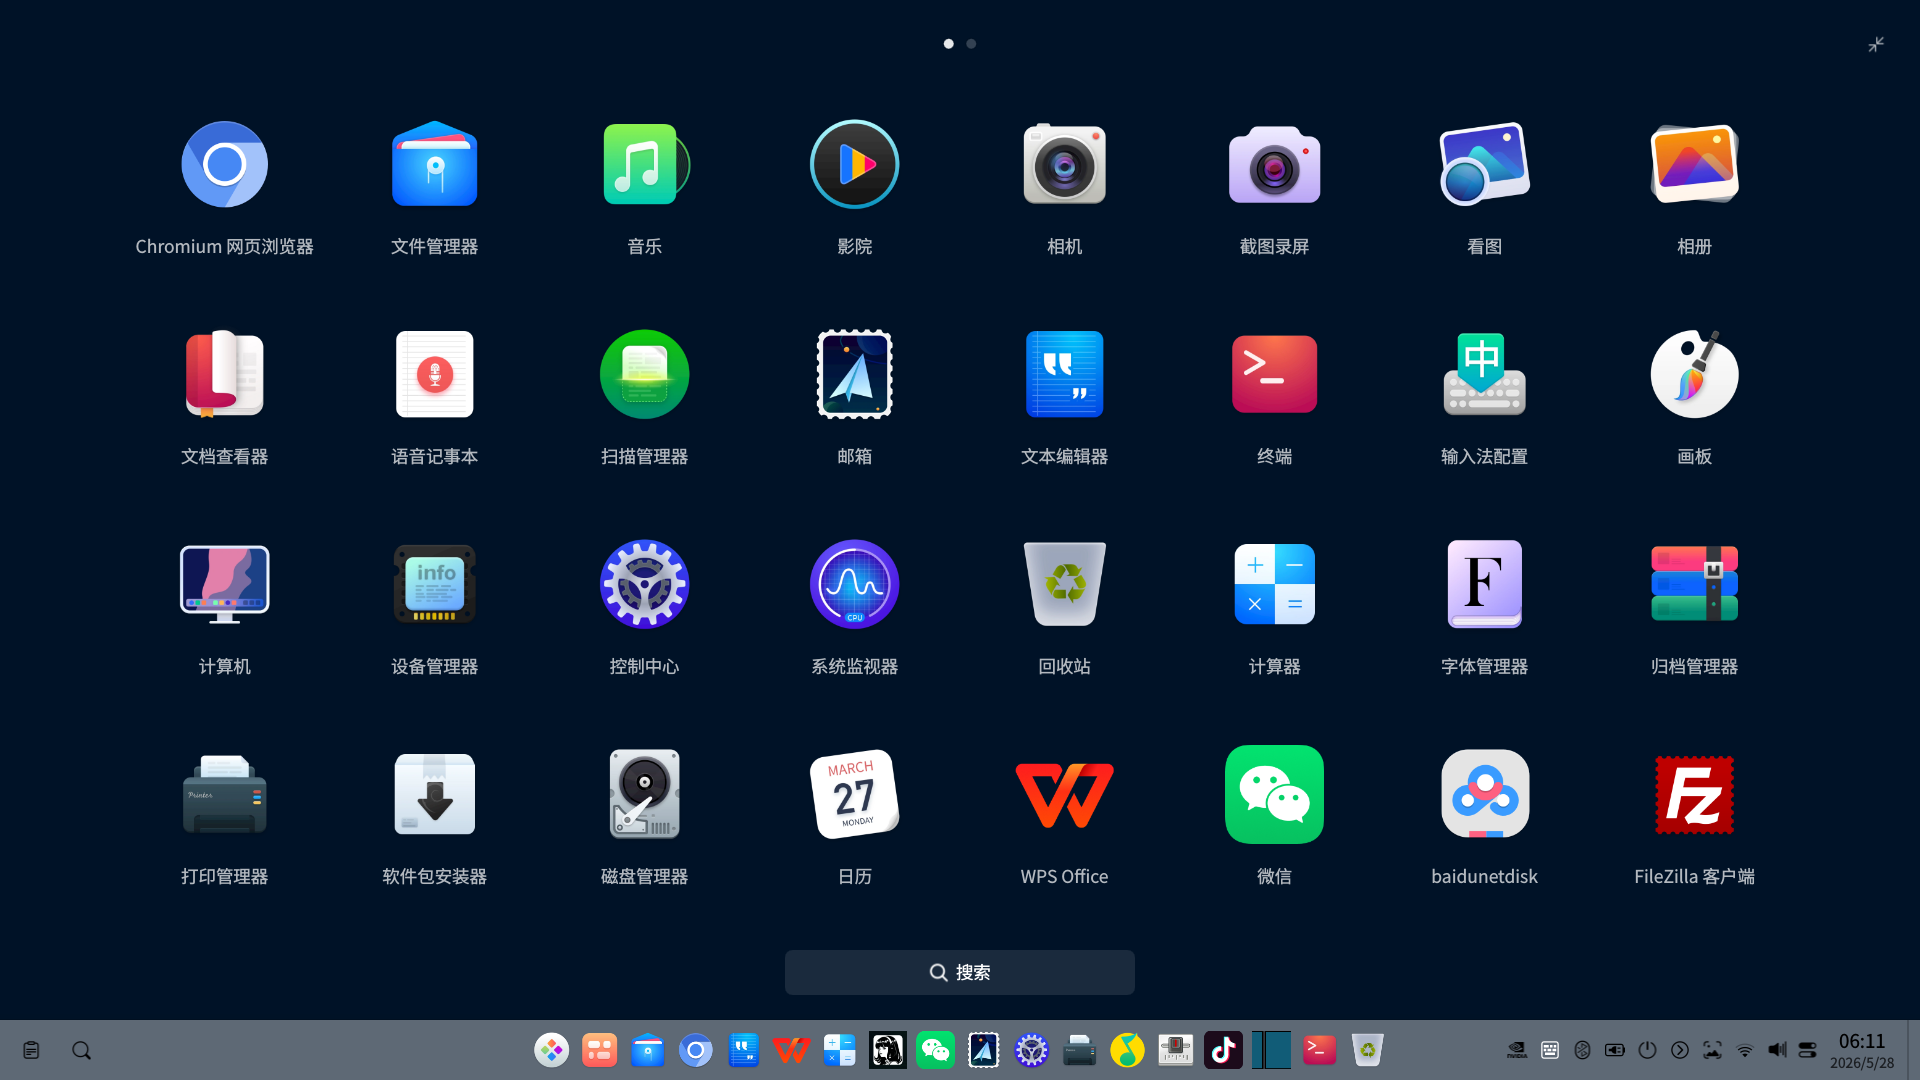Viewport: 1920px width, 1080px height.
Task: Open 输入法配置 input method settings
Action: pos(1484,375)
